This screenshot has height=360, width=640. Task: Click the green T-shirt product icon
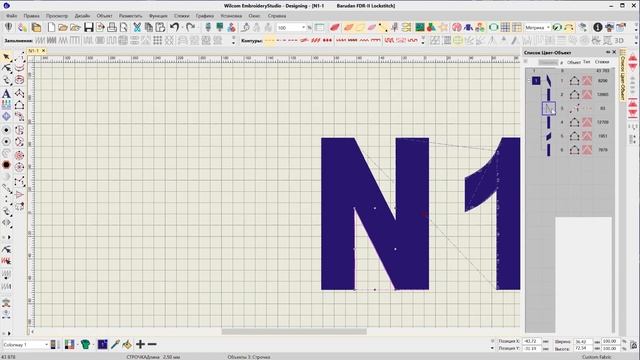click(x=85, y=344)
